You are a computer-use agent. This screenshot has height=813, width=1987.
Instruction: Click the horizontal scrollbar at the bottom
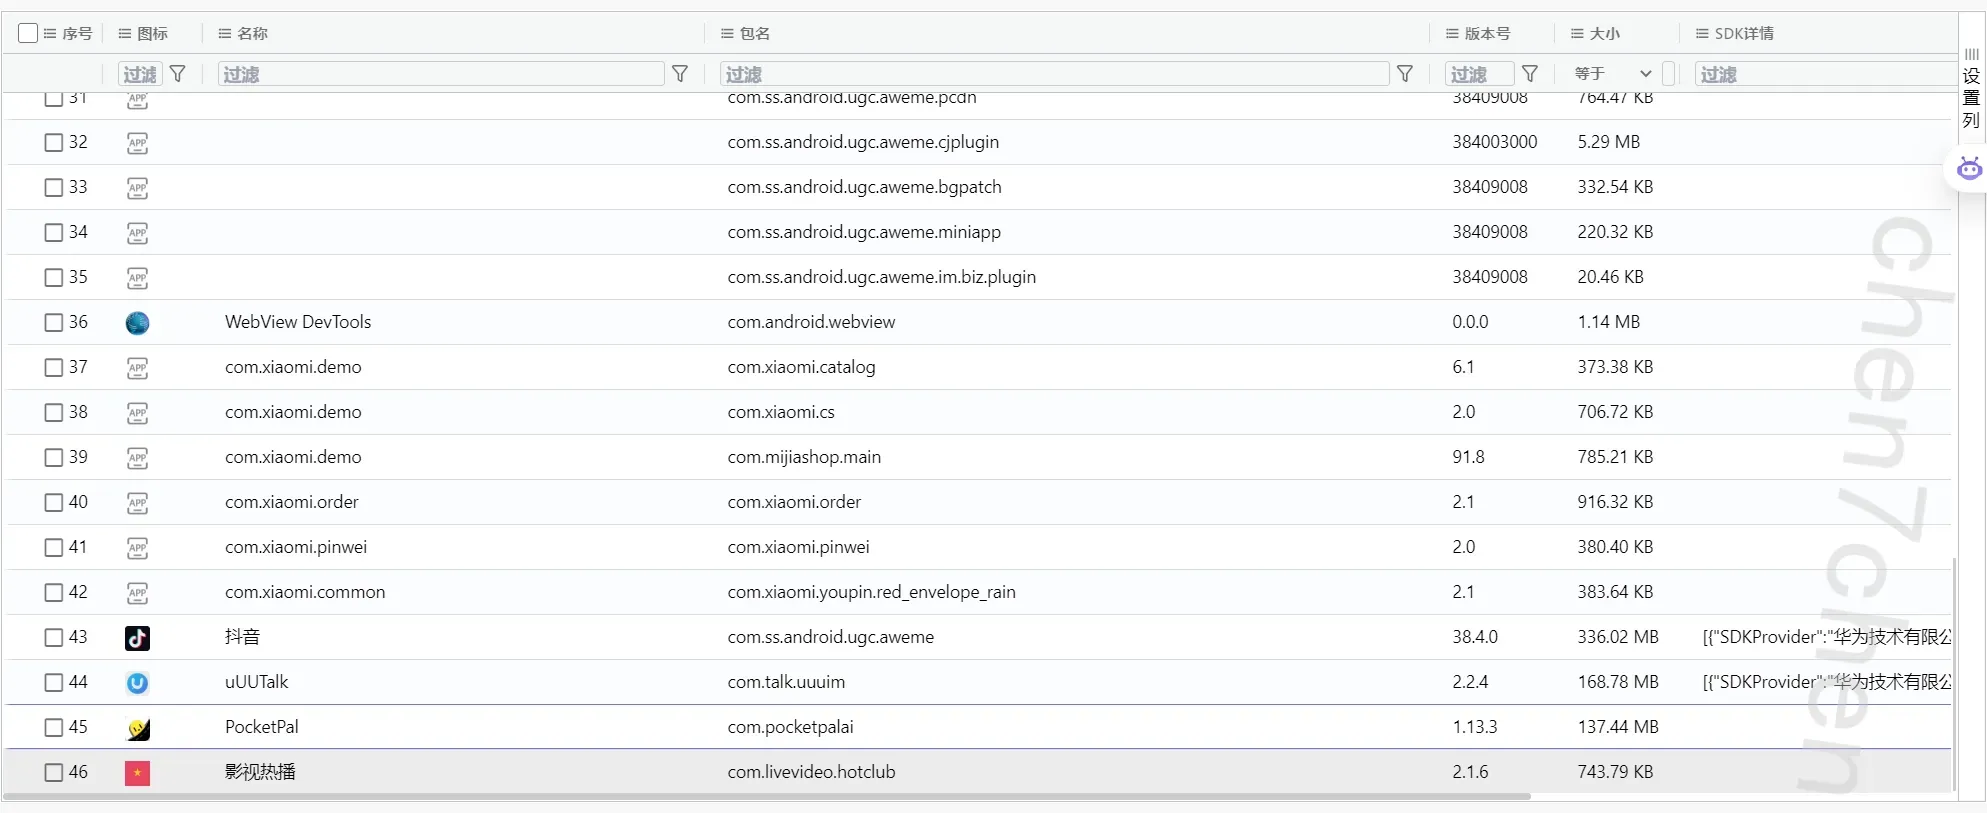[x=766, y=797]
